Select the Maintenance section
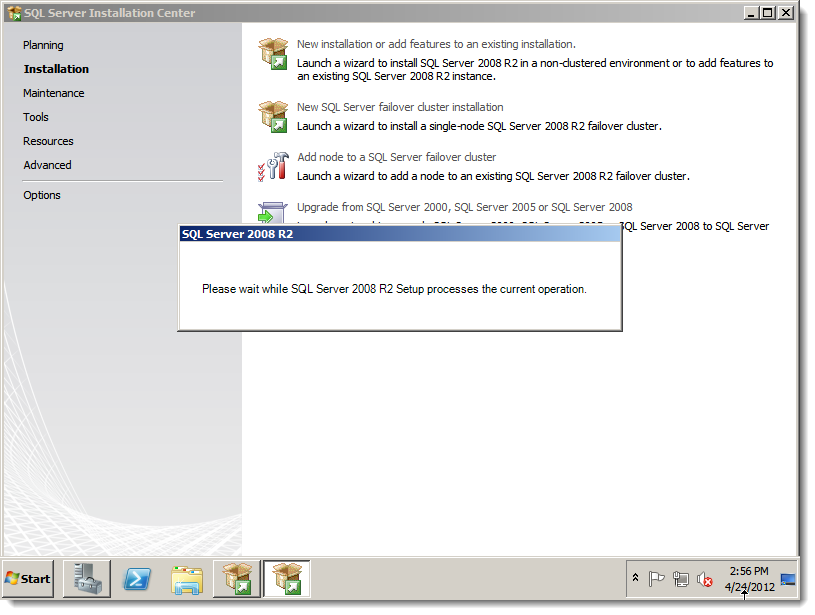This screenshot has width=815, height=615. pos(54,93)
